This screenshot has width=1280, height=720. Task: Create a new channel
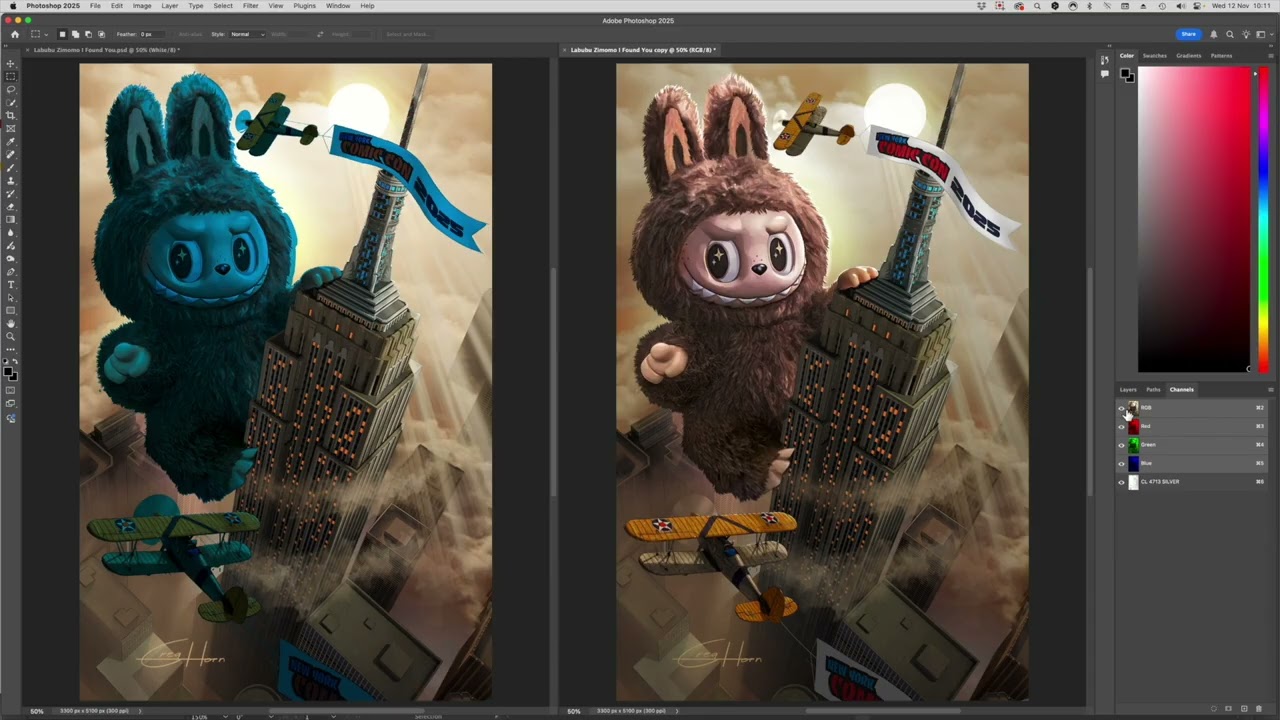[x=1244, y=709]
